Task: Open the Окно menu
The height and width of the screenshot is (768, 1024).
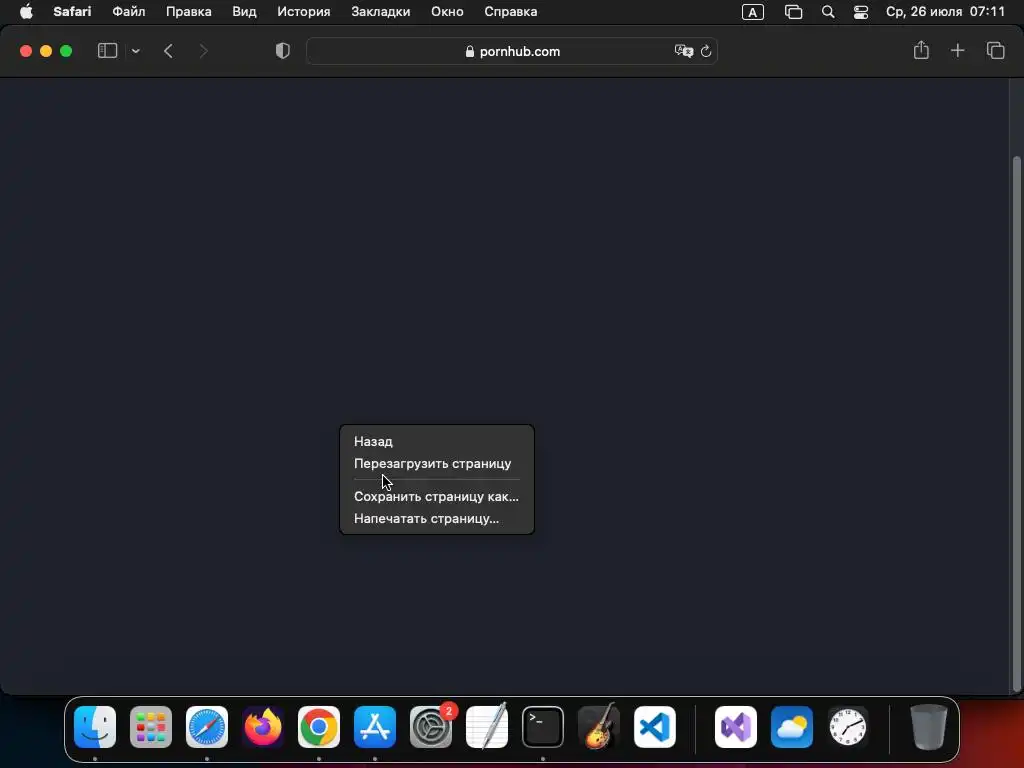Action: point(447,12)
